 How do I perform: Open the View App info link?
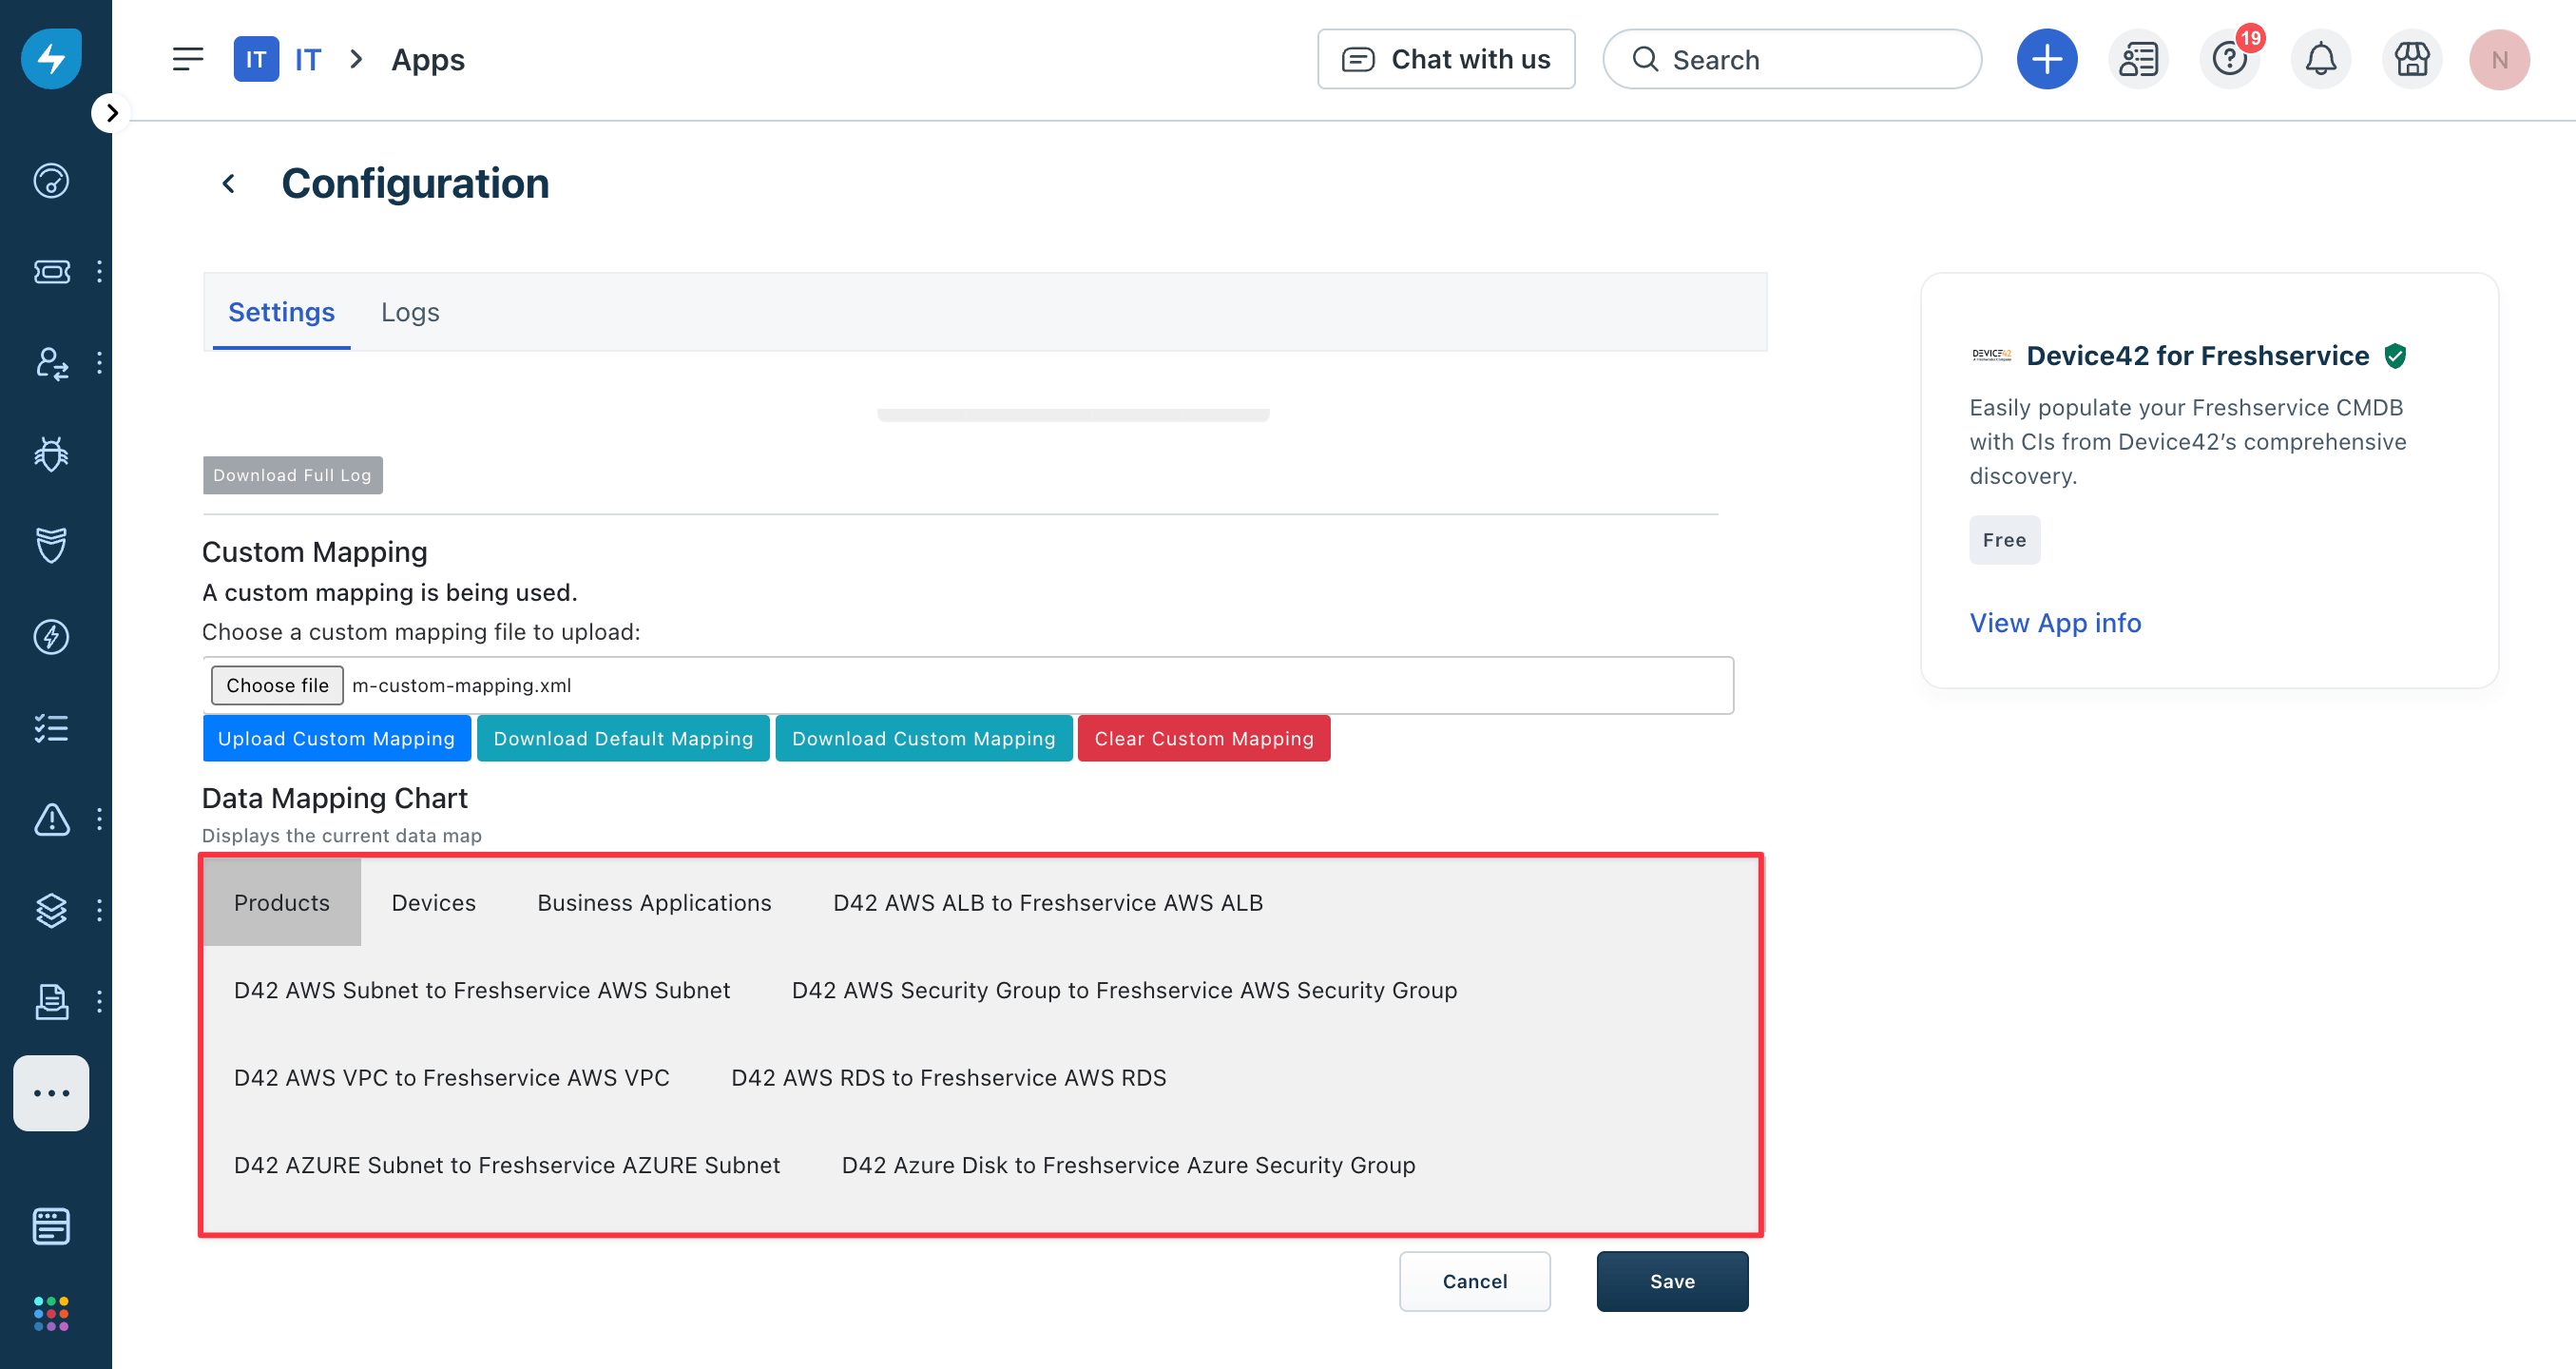coord(2054,622)
